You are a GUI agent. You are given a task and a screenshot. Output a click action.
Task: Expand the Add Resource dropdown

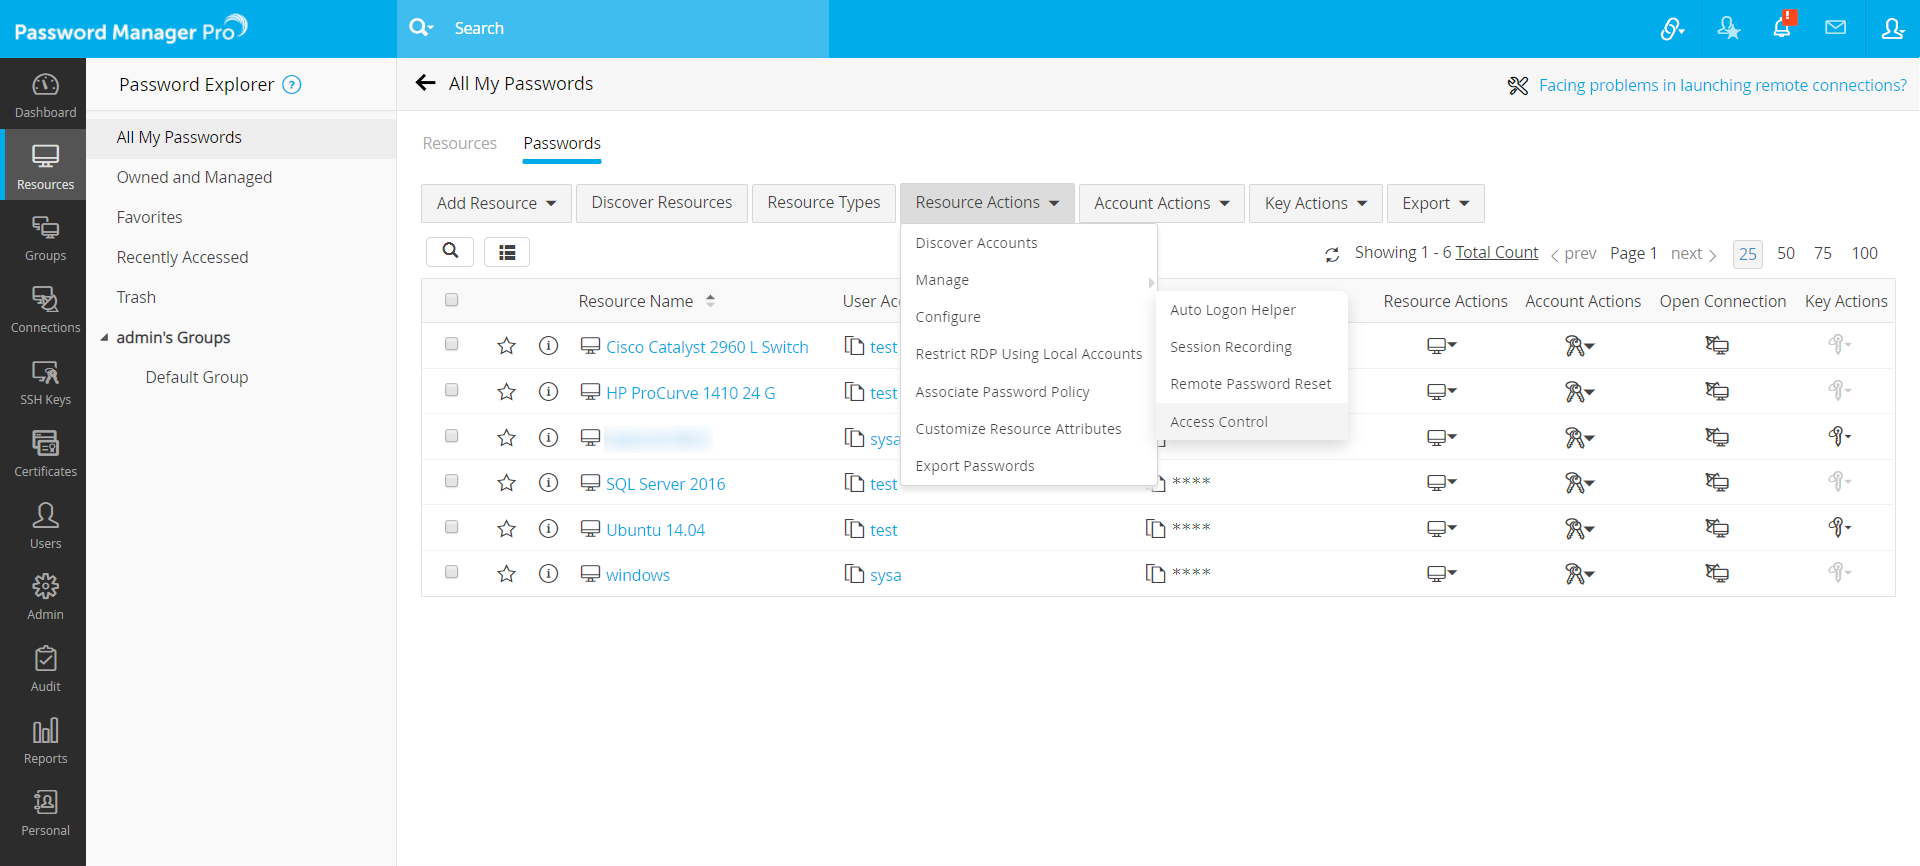496,203
